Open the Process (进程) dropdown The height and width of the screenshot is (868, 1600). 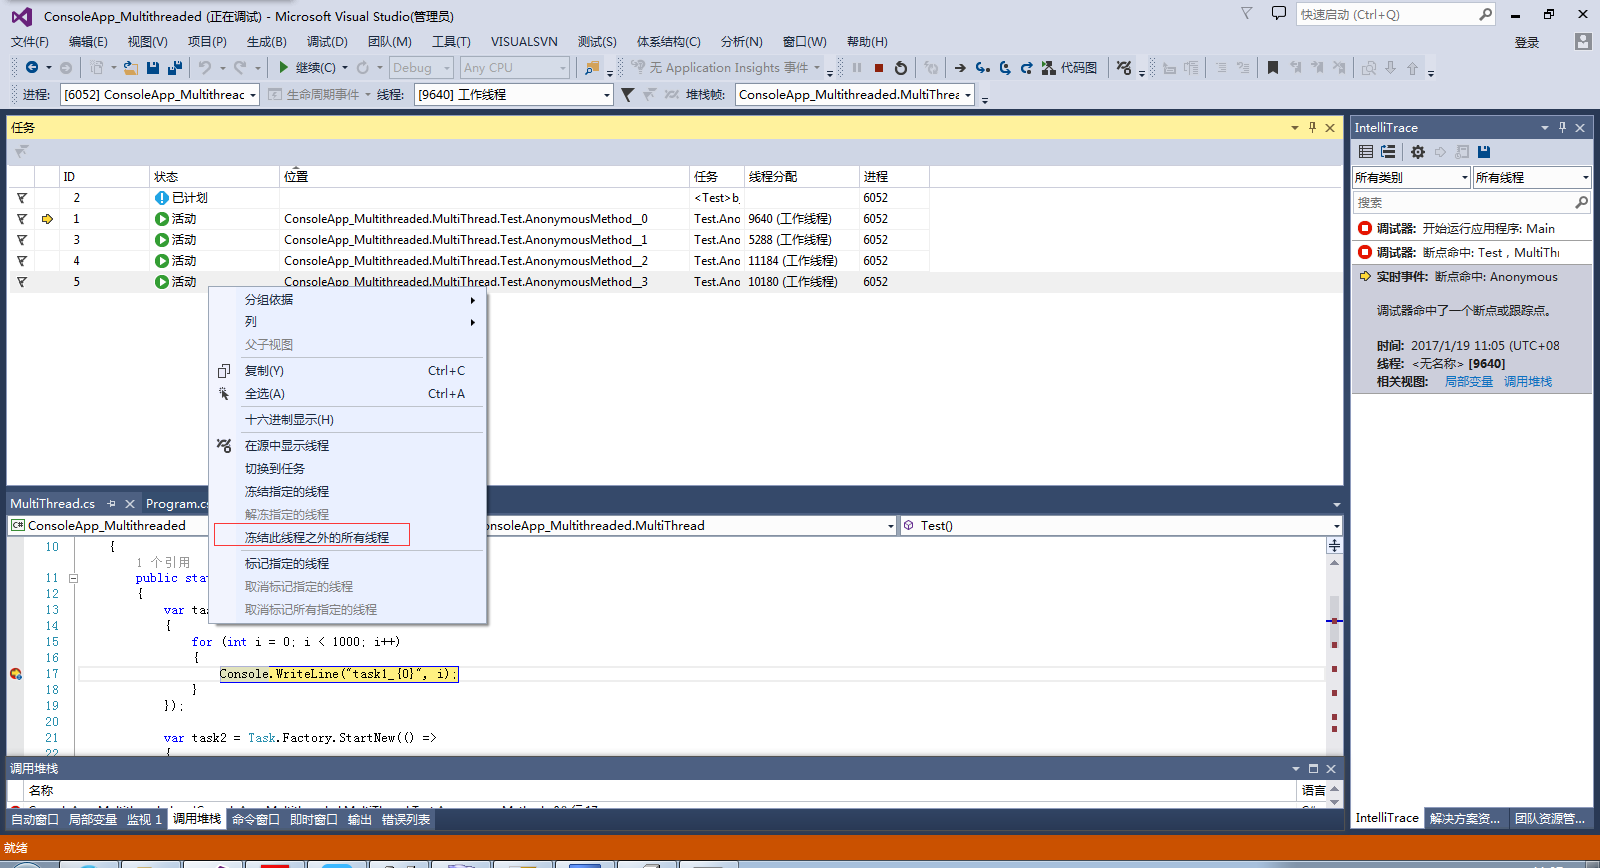point(160,94)
